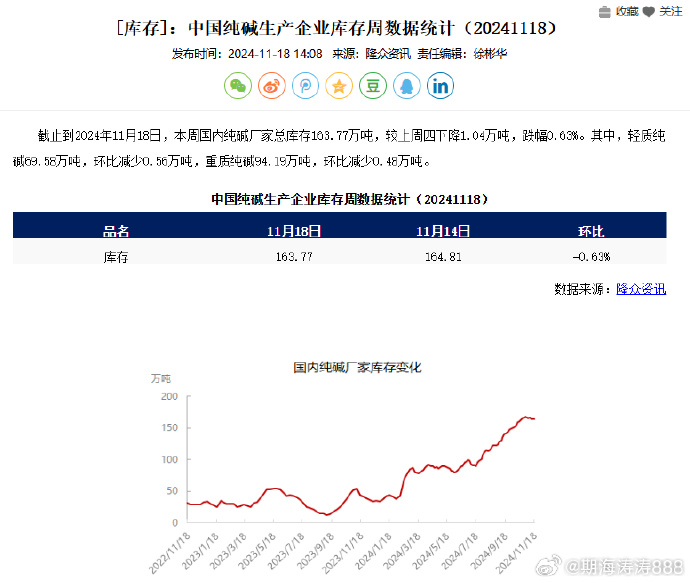Click the 50 y-axis label
The width and height of the screenshot is (690, 583).
(x=172, y=491)
